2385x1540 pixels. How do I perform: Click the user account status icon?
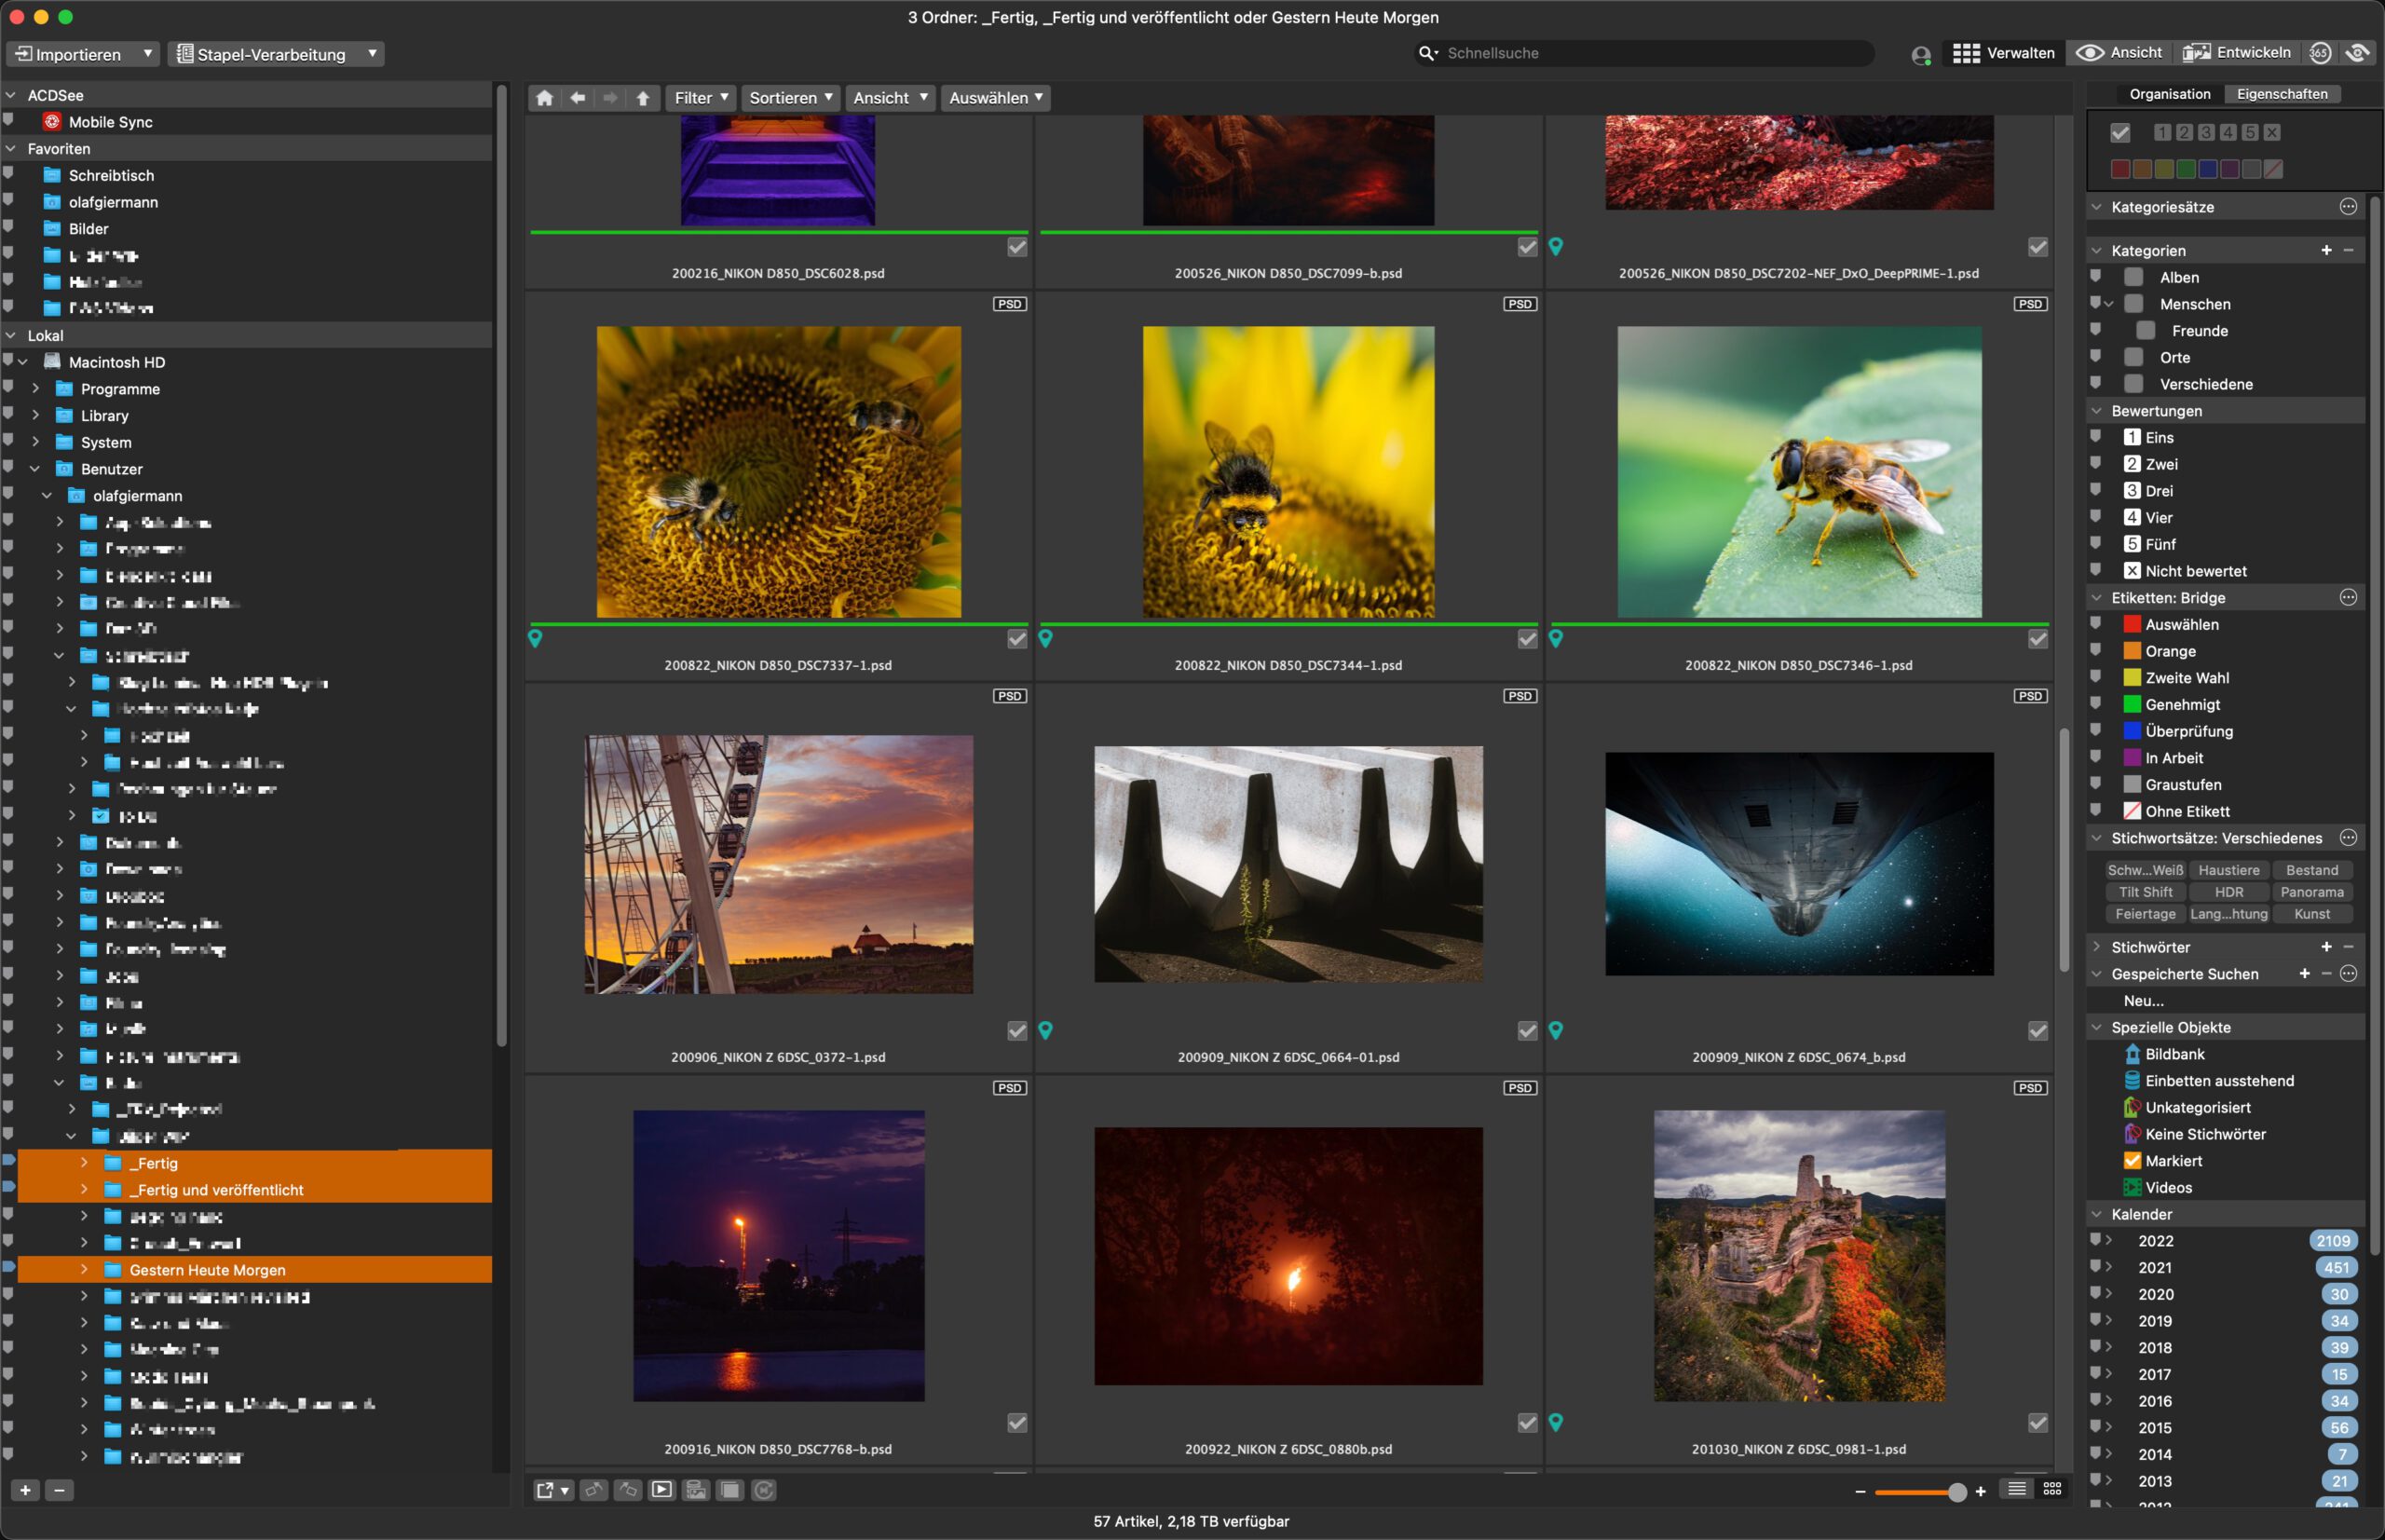coord(1920,55)
